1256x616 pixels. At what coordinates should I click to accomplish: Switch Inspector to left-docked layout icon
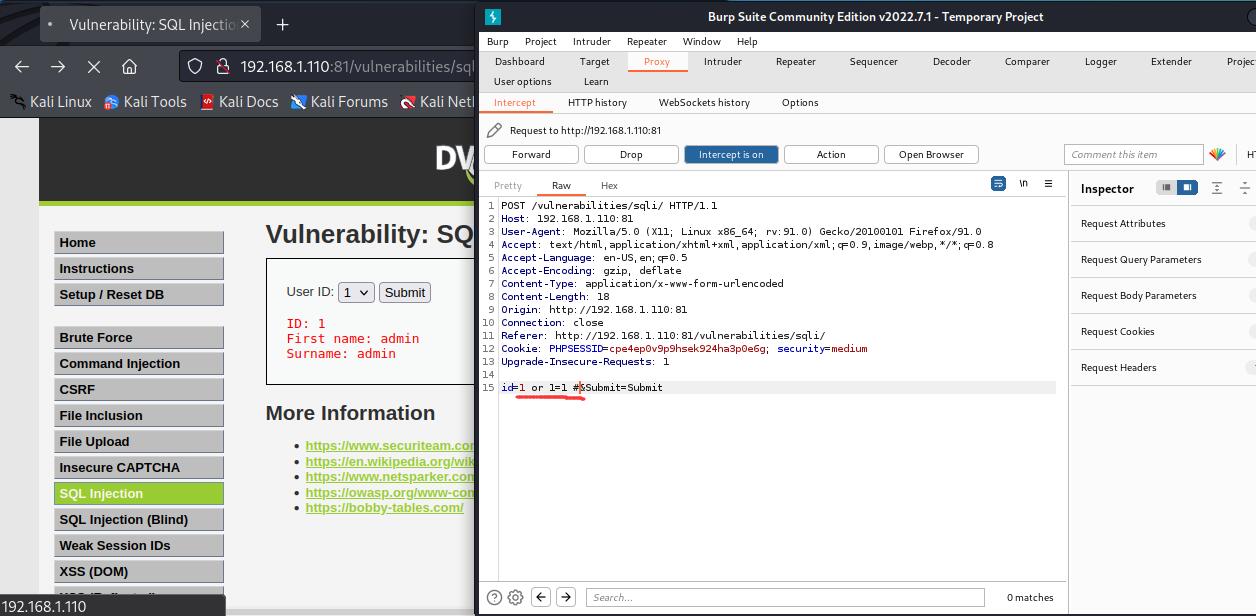[1166, 188]
